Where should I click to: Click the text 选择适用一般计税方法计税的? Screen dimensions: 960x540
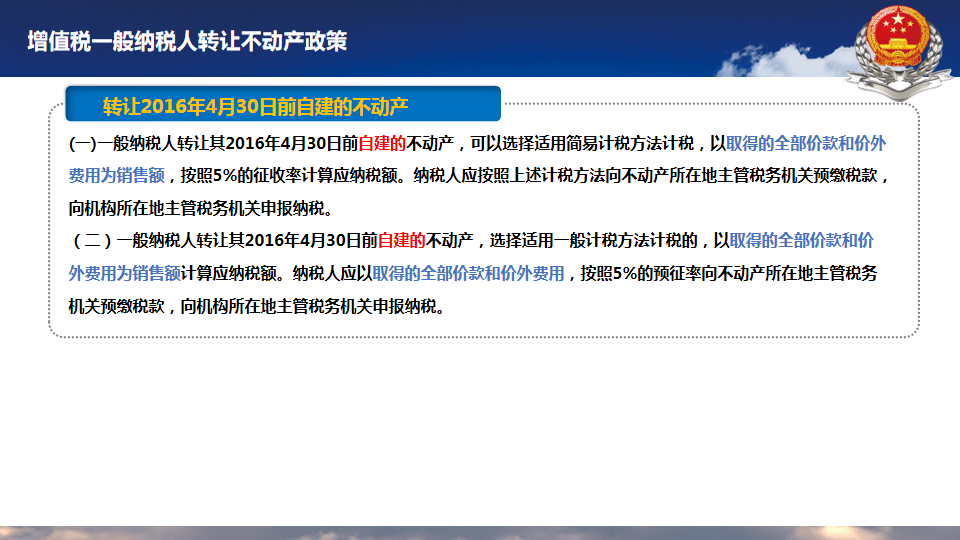click(x=593, y=241)
